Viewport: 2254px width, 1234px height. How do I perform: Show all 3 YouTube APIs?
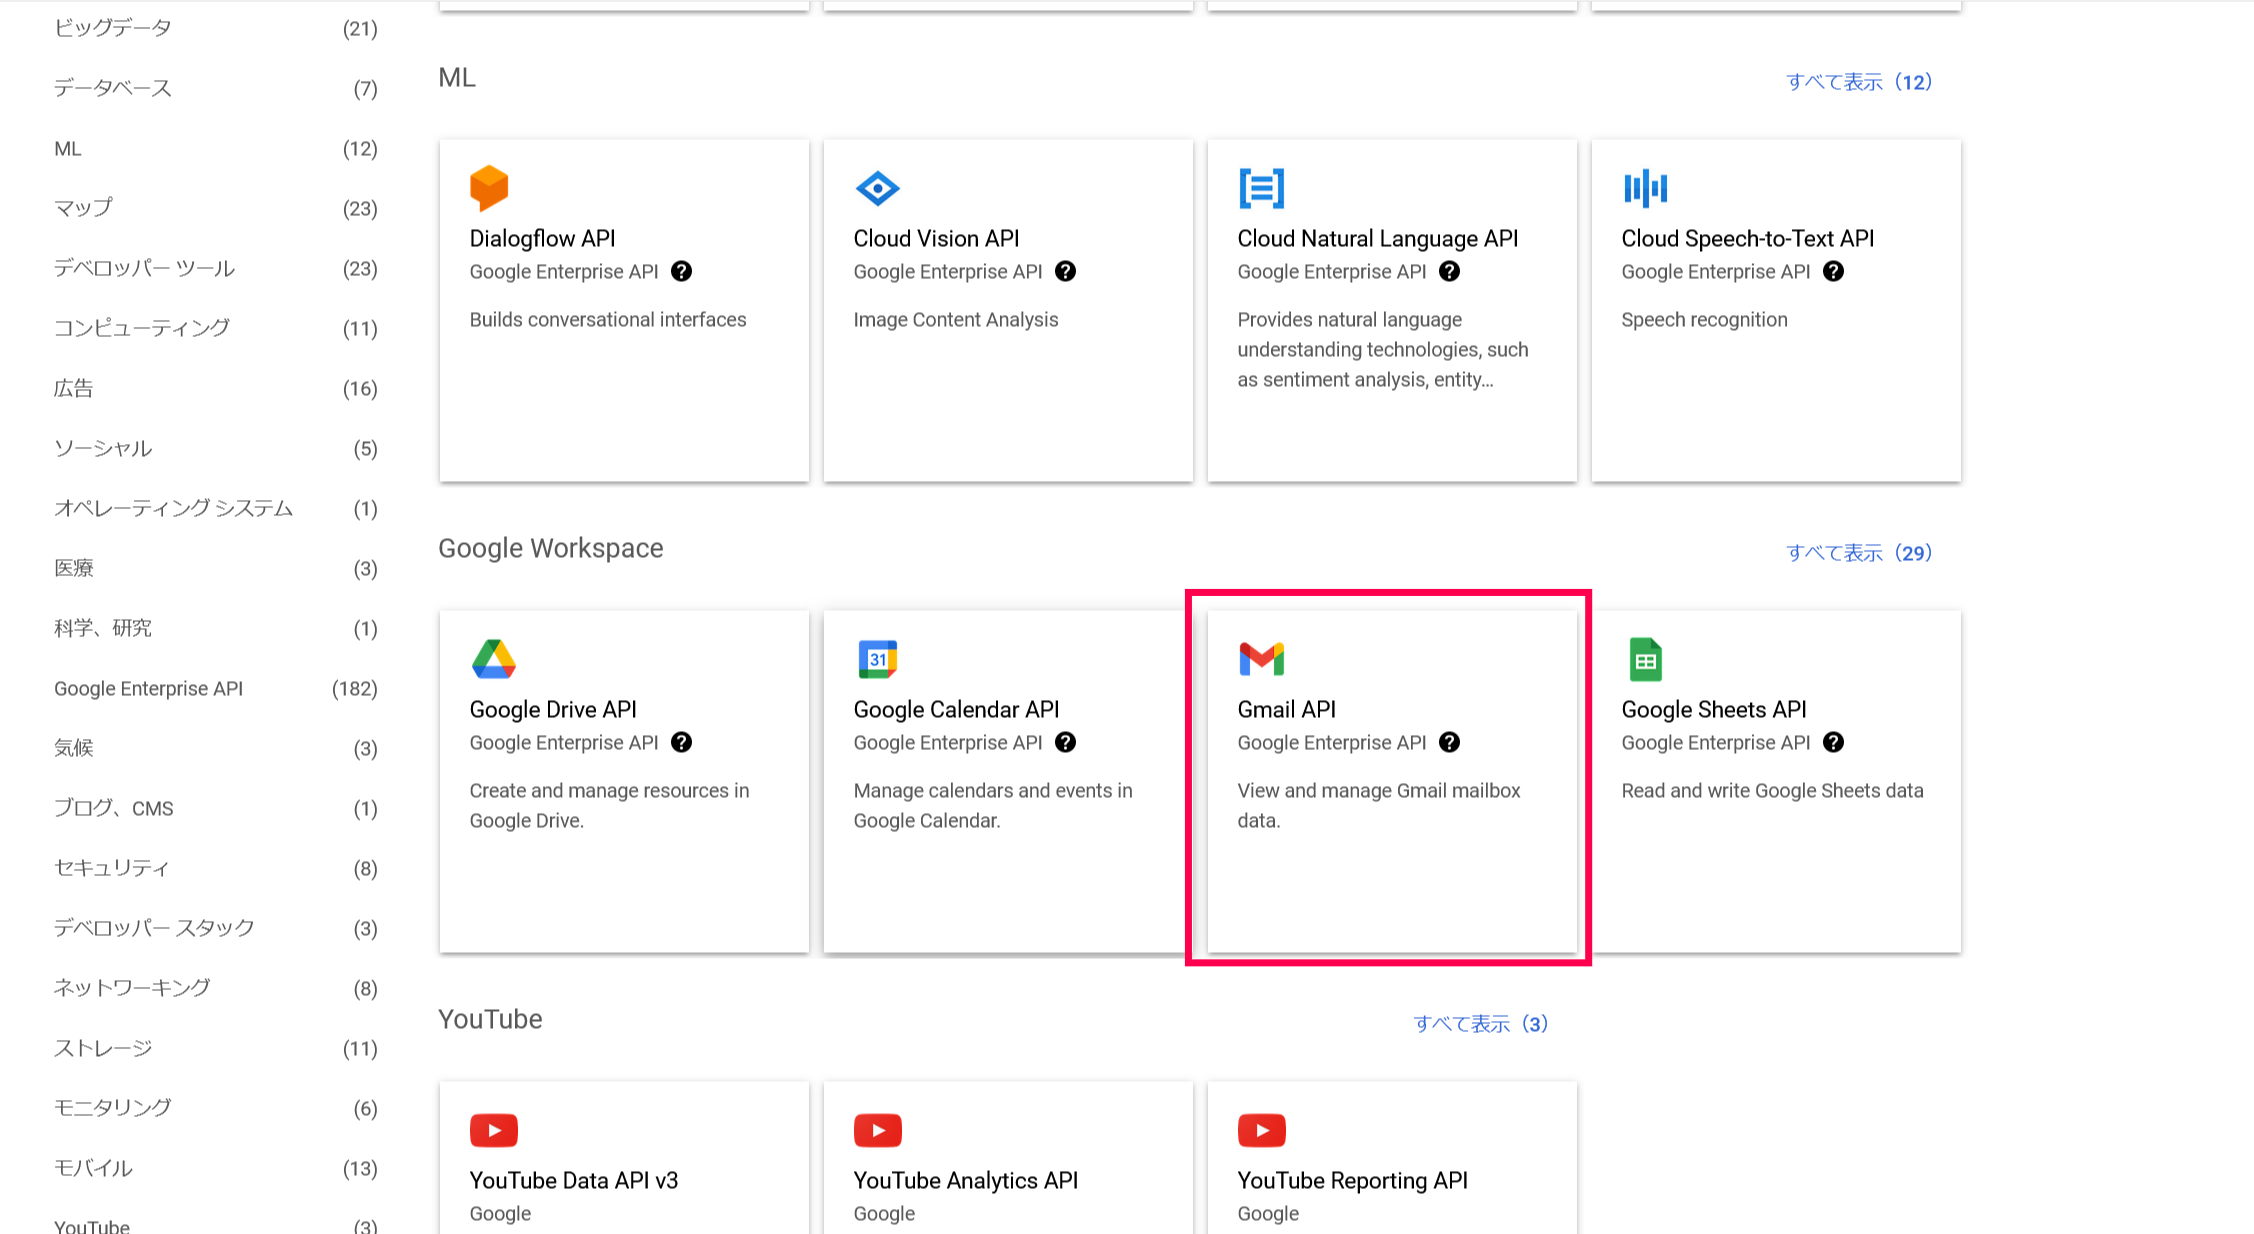point(1480,1023)
